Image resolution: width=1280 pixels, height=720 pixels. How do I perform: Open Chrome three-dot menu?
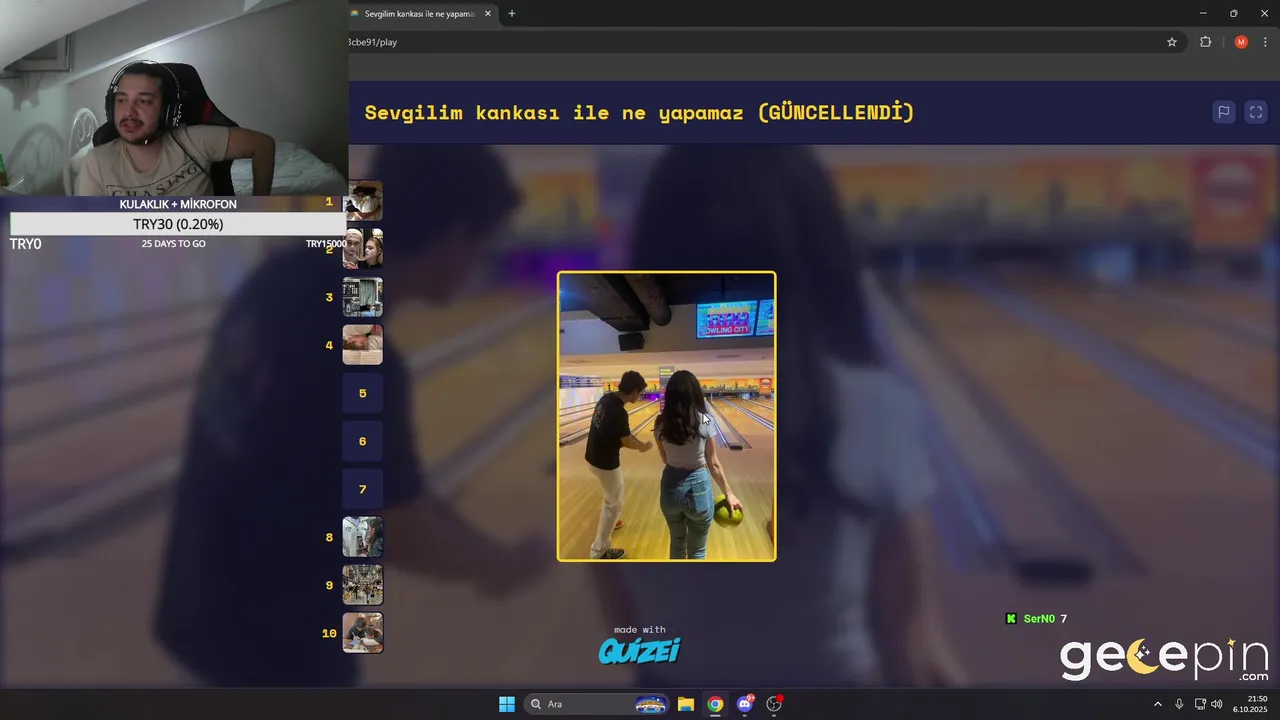(x=1265, y=42)
